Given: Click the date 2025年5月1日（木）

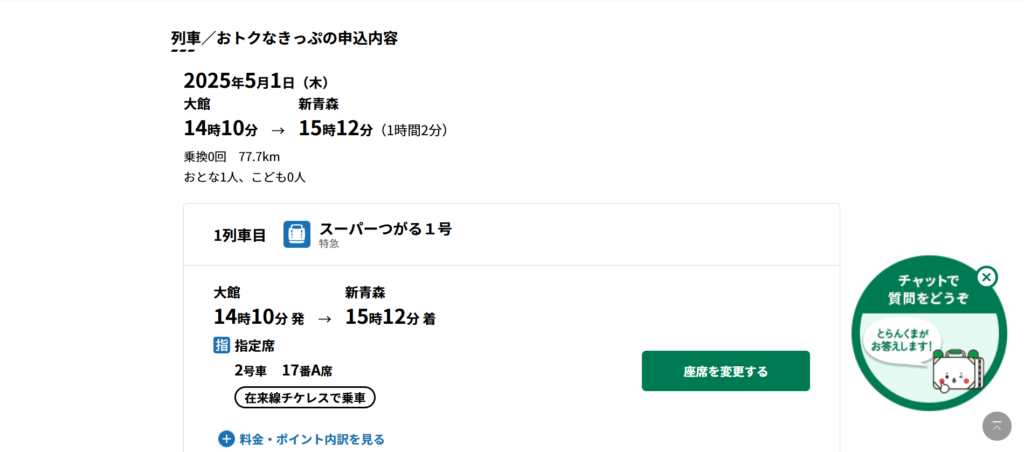Looking at the screenshot, I should 256,82.
